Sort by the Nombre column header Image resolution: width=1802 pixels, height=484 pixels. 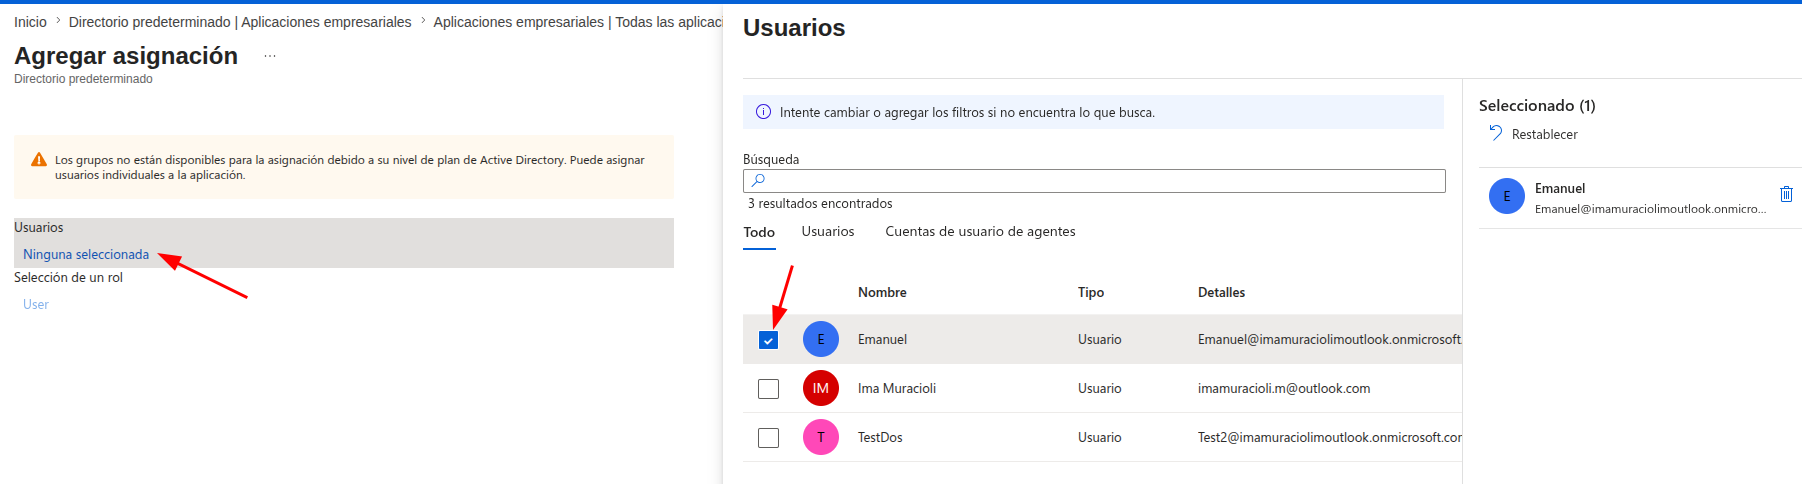point(882,292)
